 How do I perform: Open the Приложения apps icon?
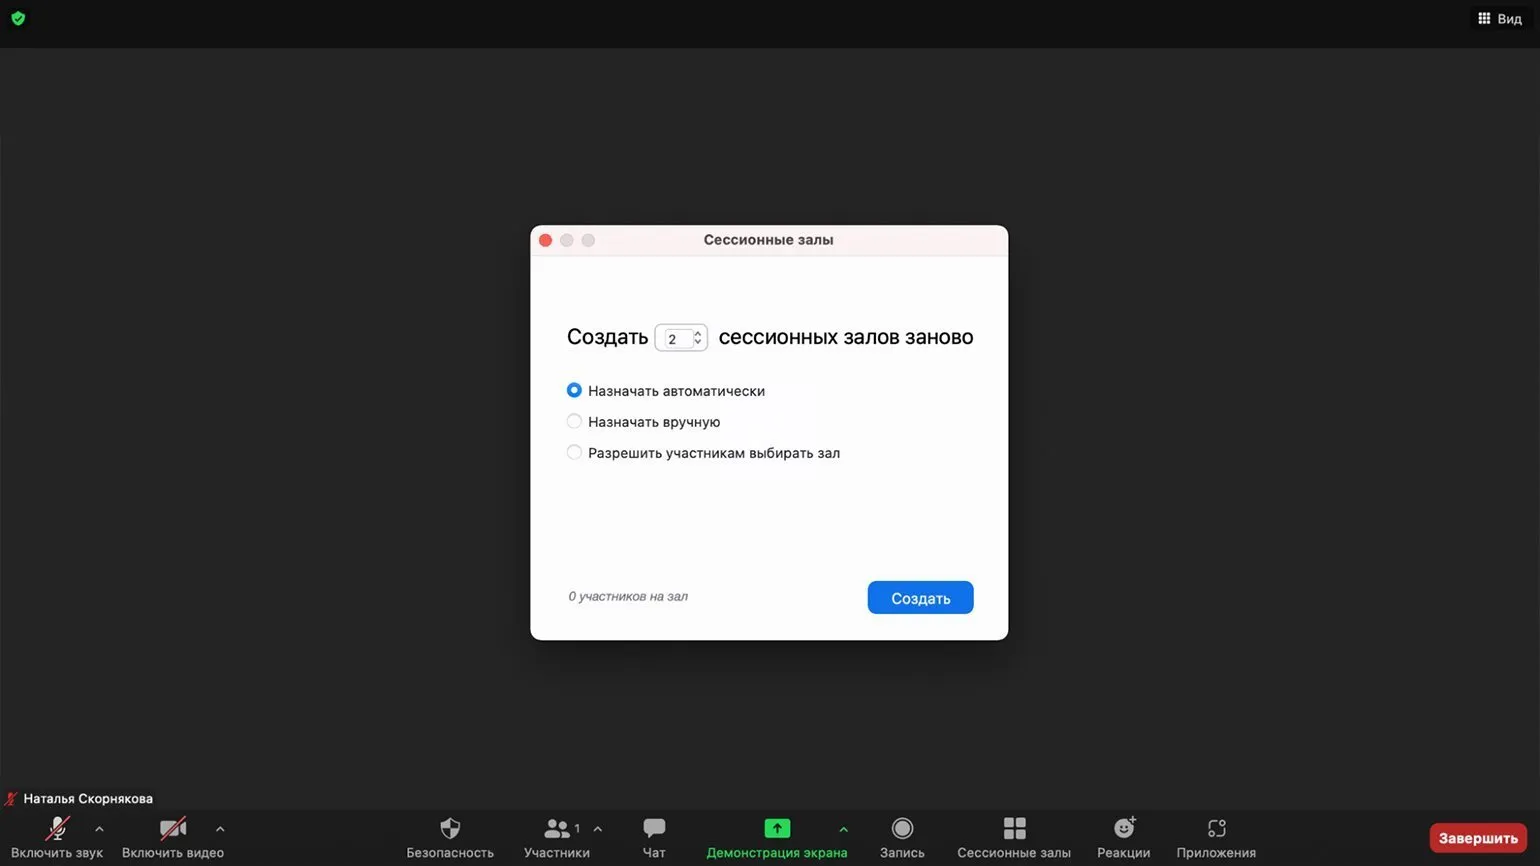point(1216,829)
